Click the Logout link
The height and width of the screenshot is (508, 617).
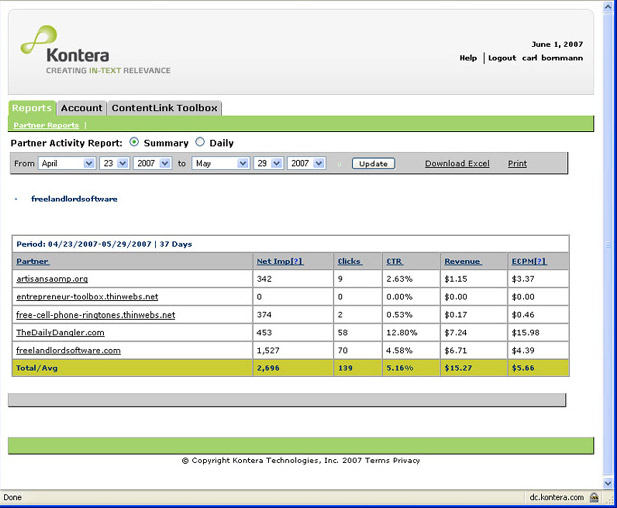(502, 58)
